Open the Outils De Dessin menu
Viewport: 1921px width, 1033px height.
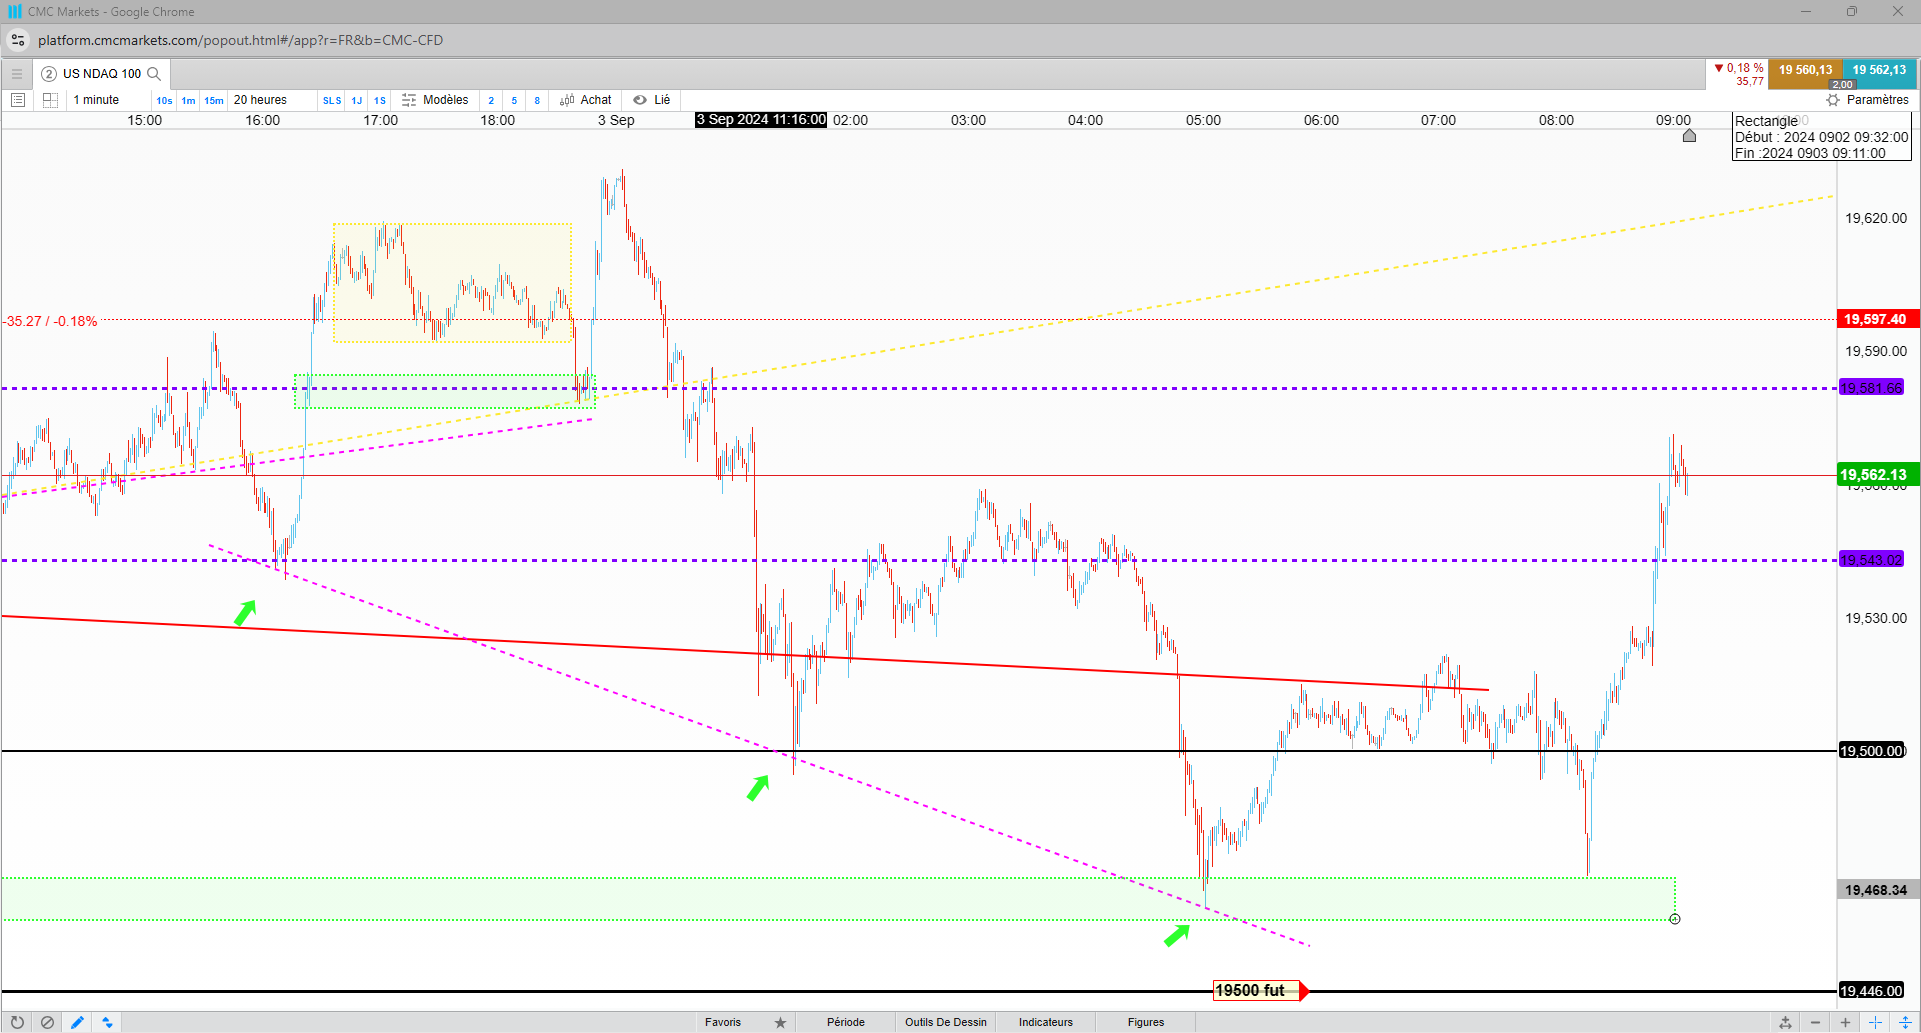coord(946,1022)
